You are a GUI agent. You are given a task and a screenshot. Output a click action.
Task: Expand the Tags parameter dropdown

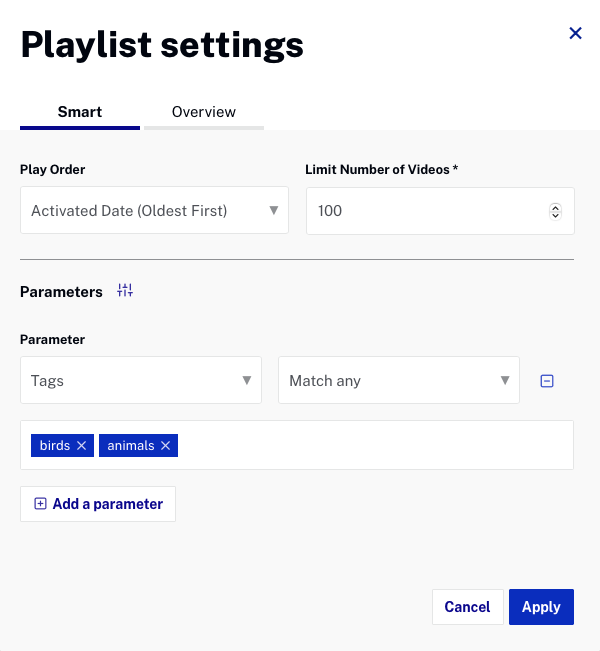coord(141,381)
